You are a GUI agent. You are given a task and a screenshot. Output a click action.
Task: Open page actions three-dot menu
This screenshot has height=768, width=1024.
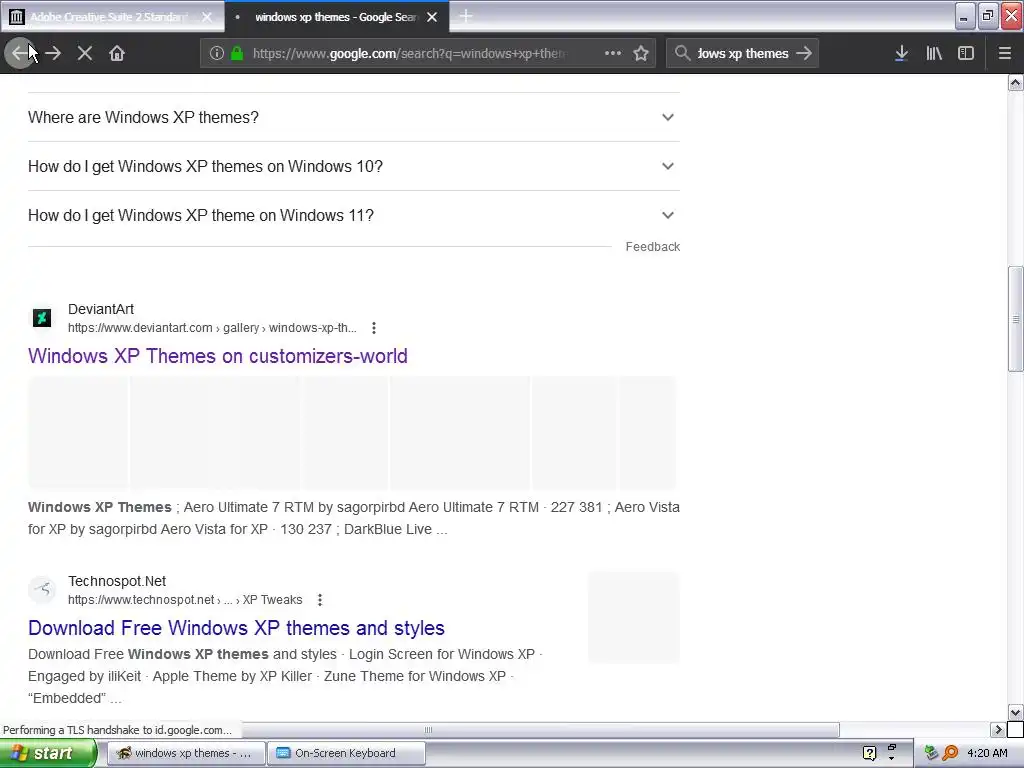click(613, 54)
